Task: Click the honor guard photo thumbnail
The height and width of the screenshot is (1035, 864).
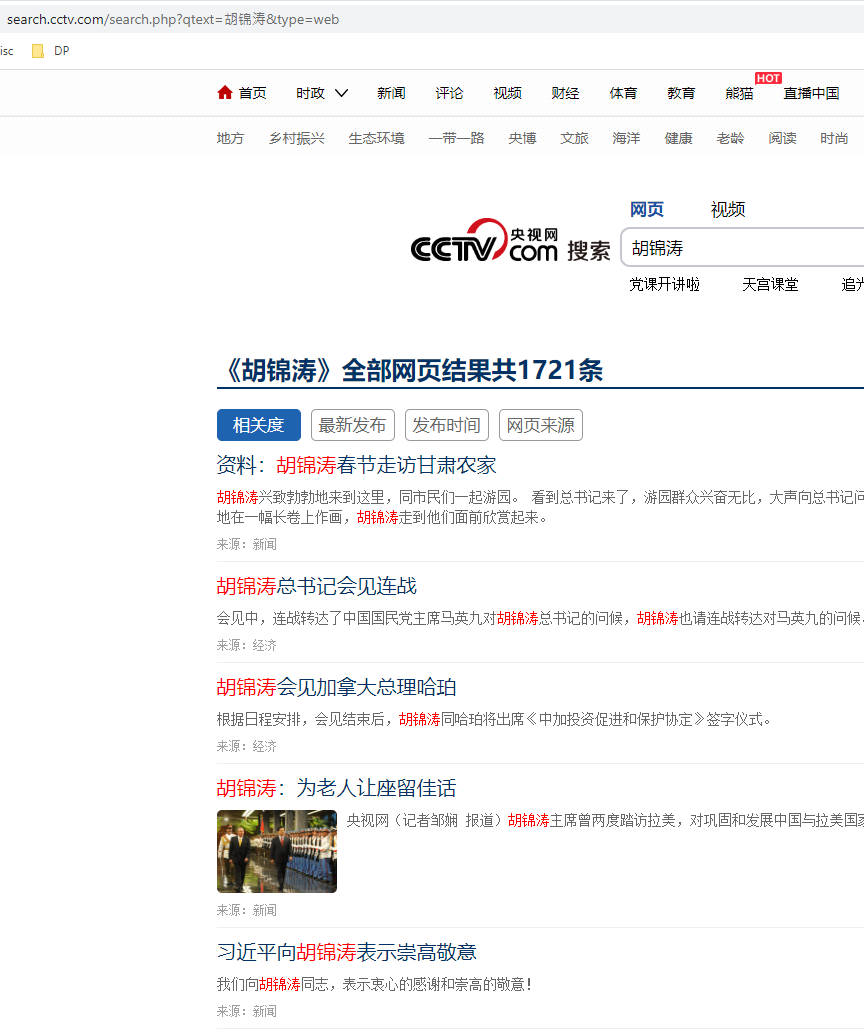Action: pos(277,851)
